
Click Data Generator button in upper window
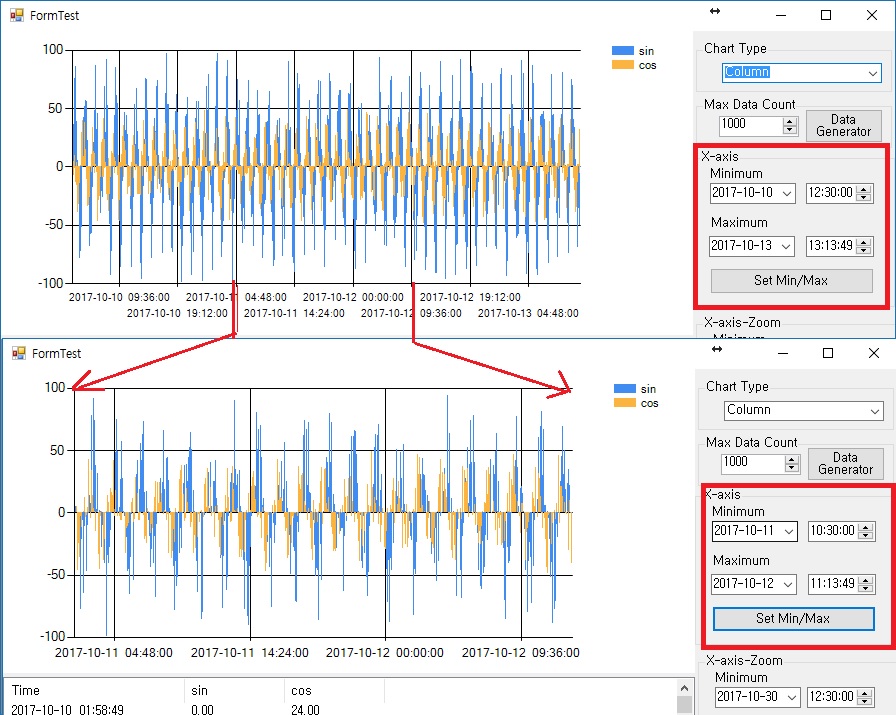[843, 126]
